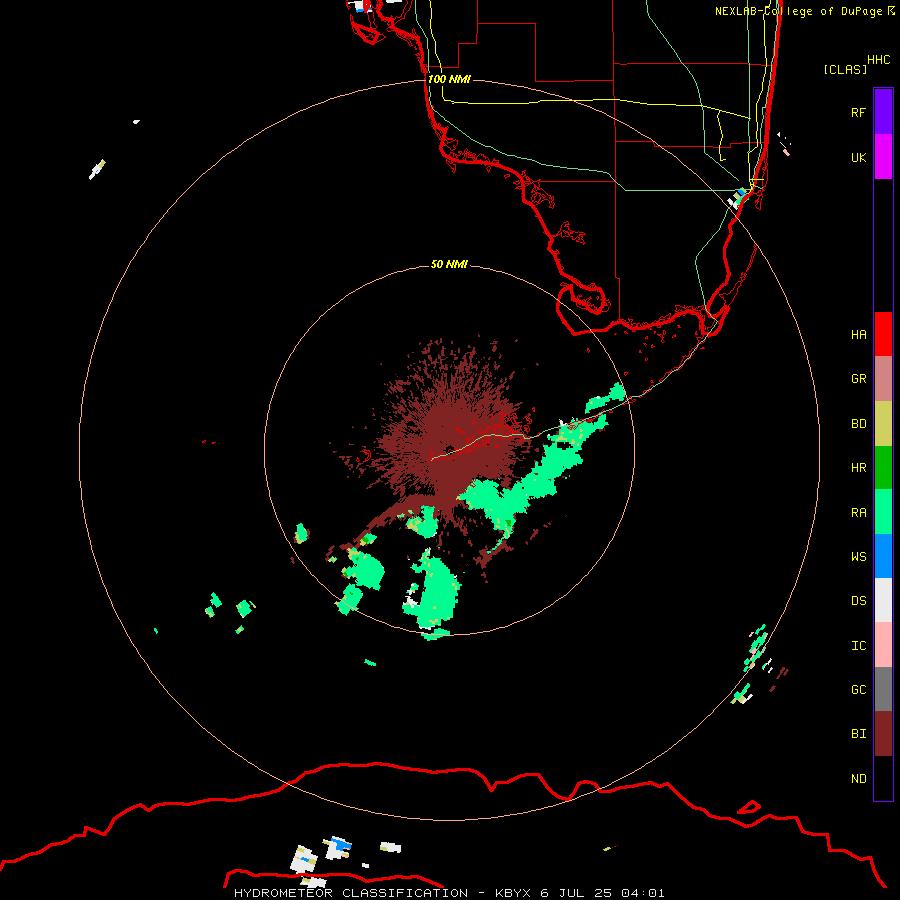
Task: Click the BD legend label
Action: 859,424
